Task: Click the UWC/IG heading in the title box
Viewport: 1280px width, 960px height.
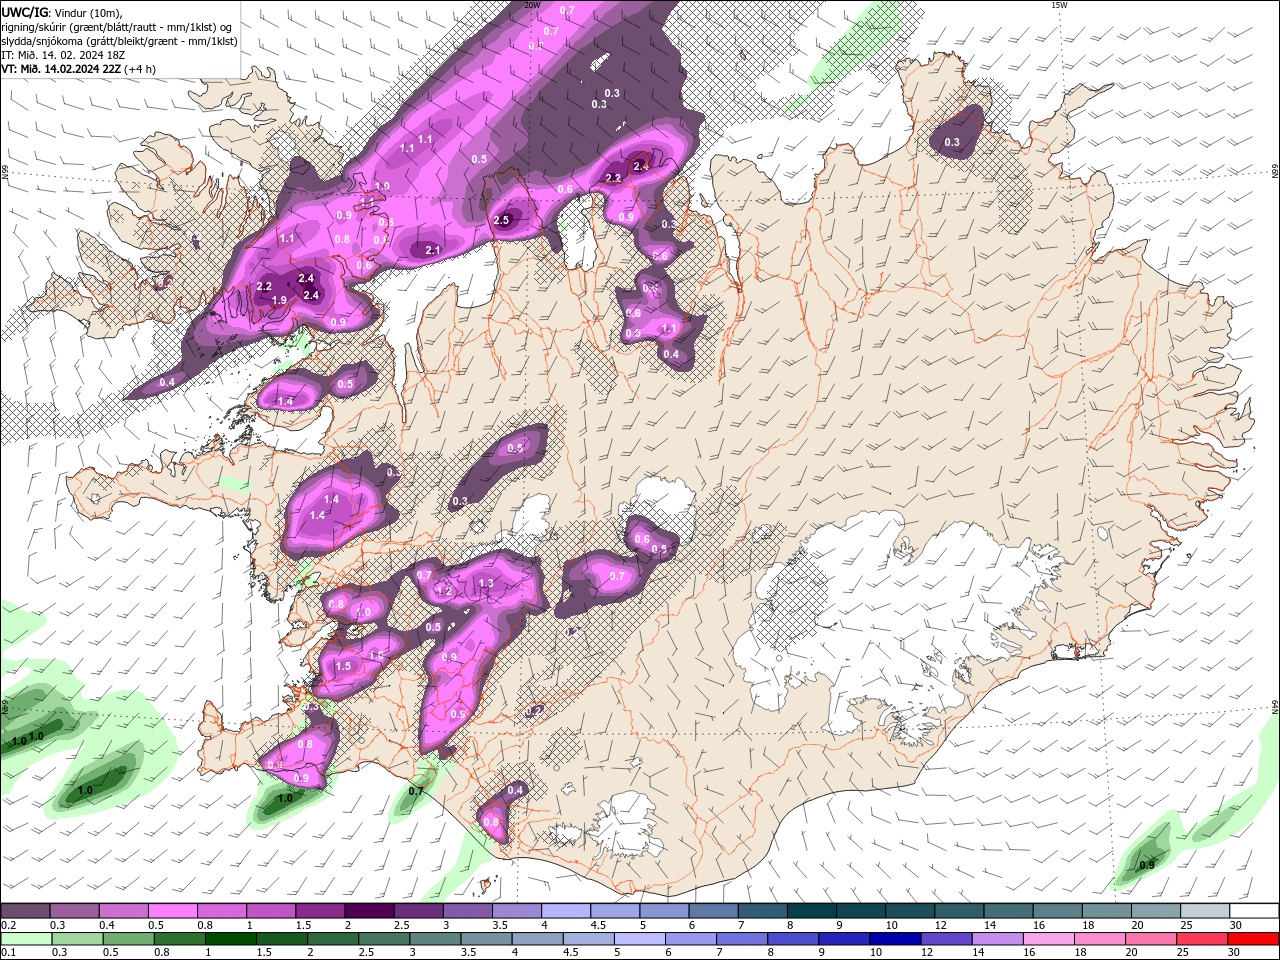Action: (x=24, y=11)
